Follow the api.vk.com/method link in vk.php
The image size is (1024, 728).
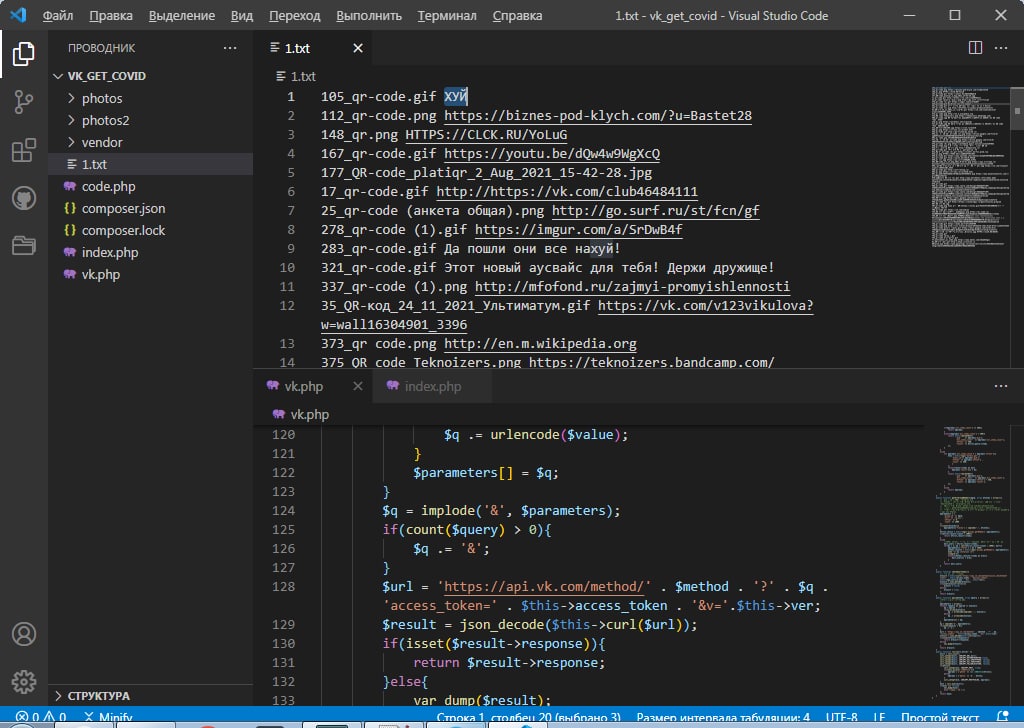click(x=544, y=586)
